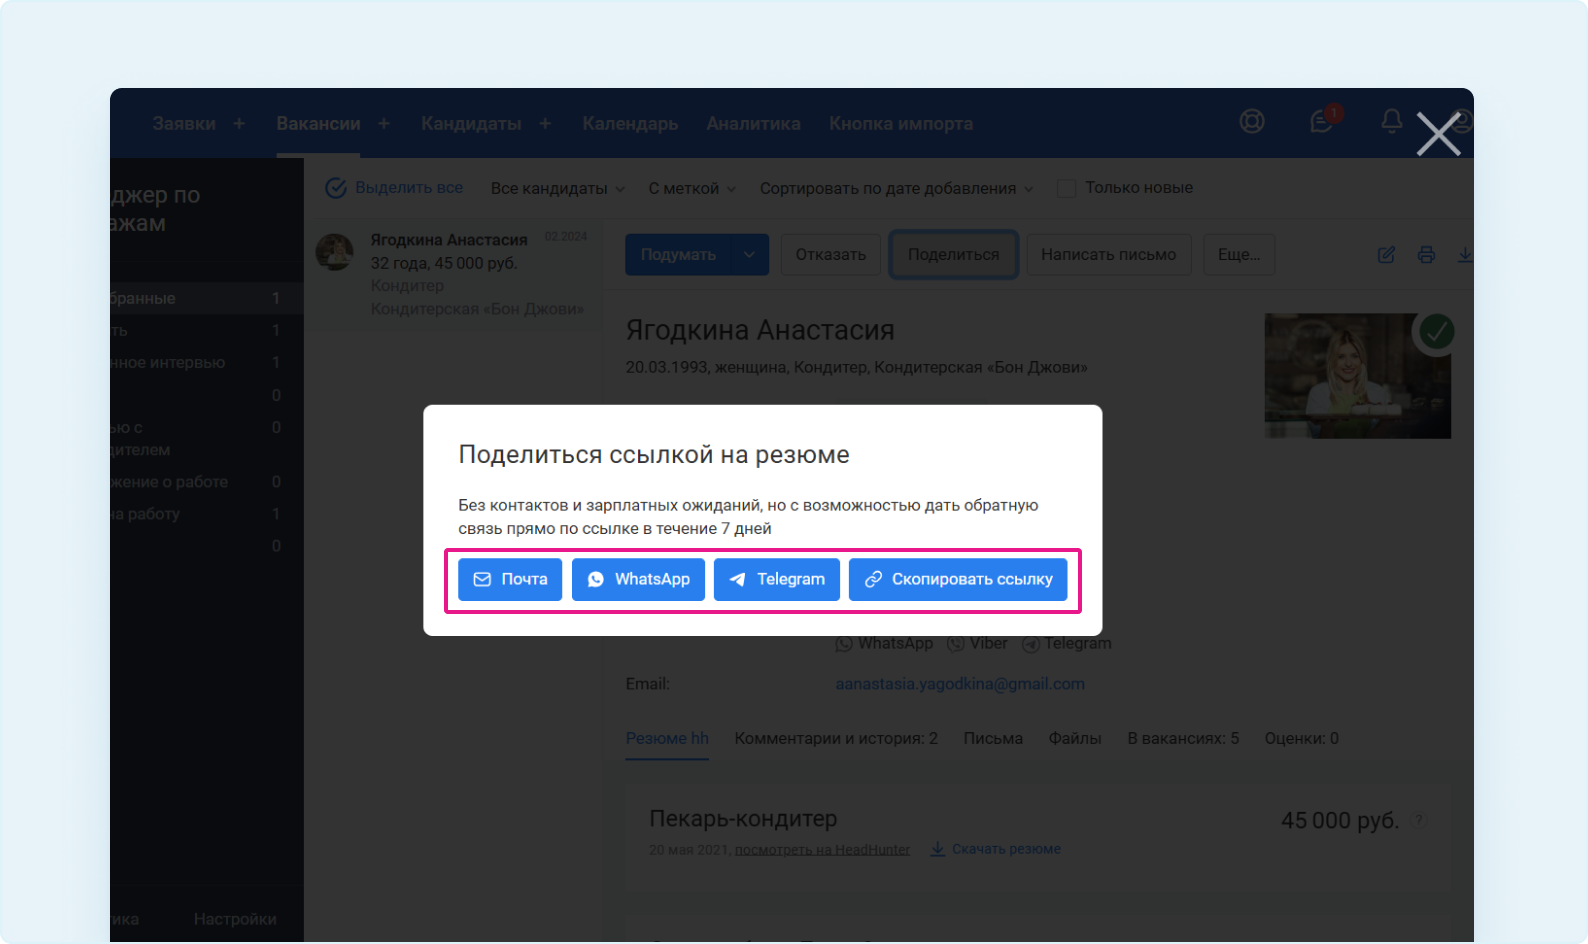Click Скопировать ссылку button
This screenshot has width=1588, height=944.
[958, 579]
